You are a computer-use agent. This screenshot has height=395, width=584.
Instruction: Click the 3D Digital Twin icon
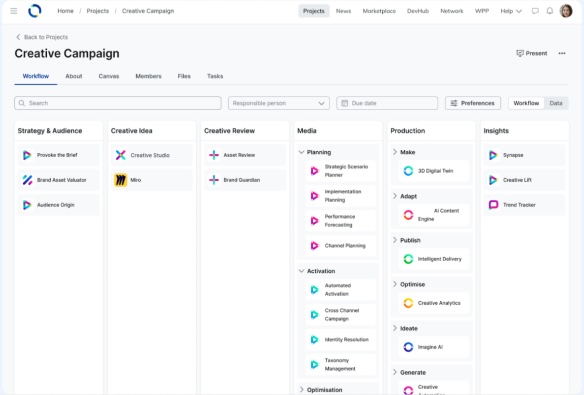pyautogui.click(x=408, y=171)
